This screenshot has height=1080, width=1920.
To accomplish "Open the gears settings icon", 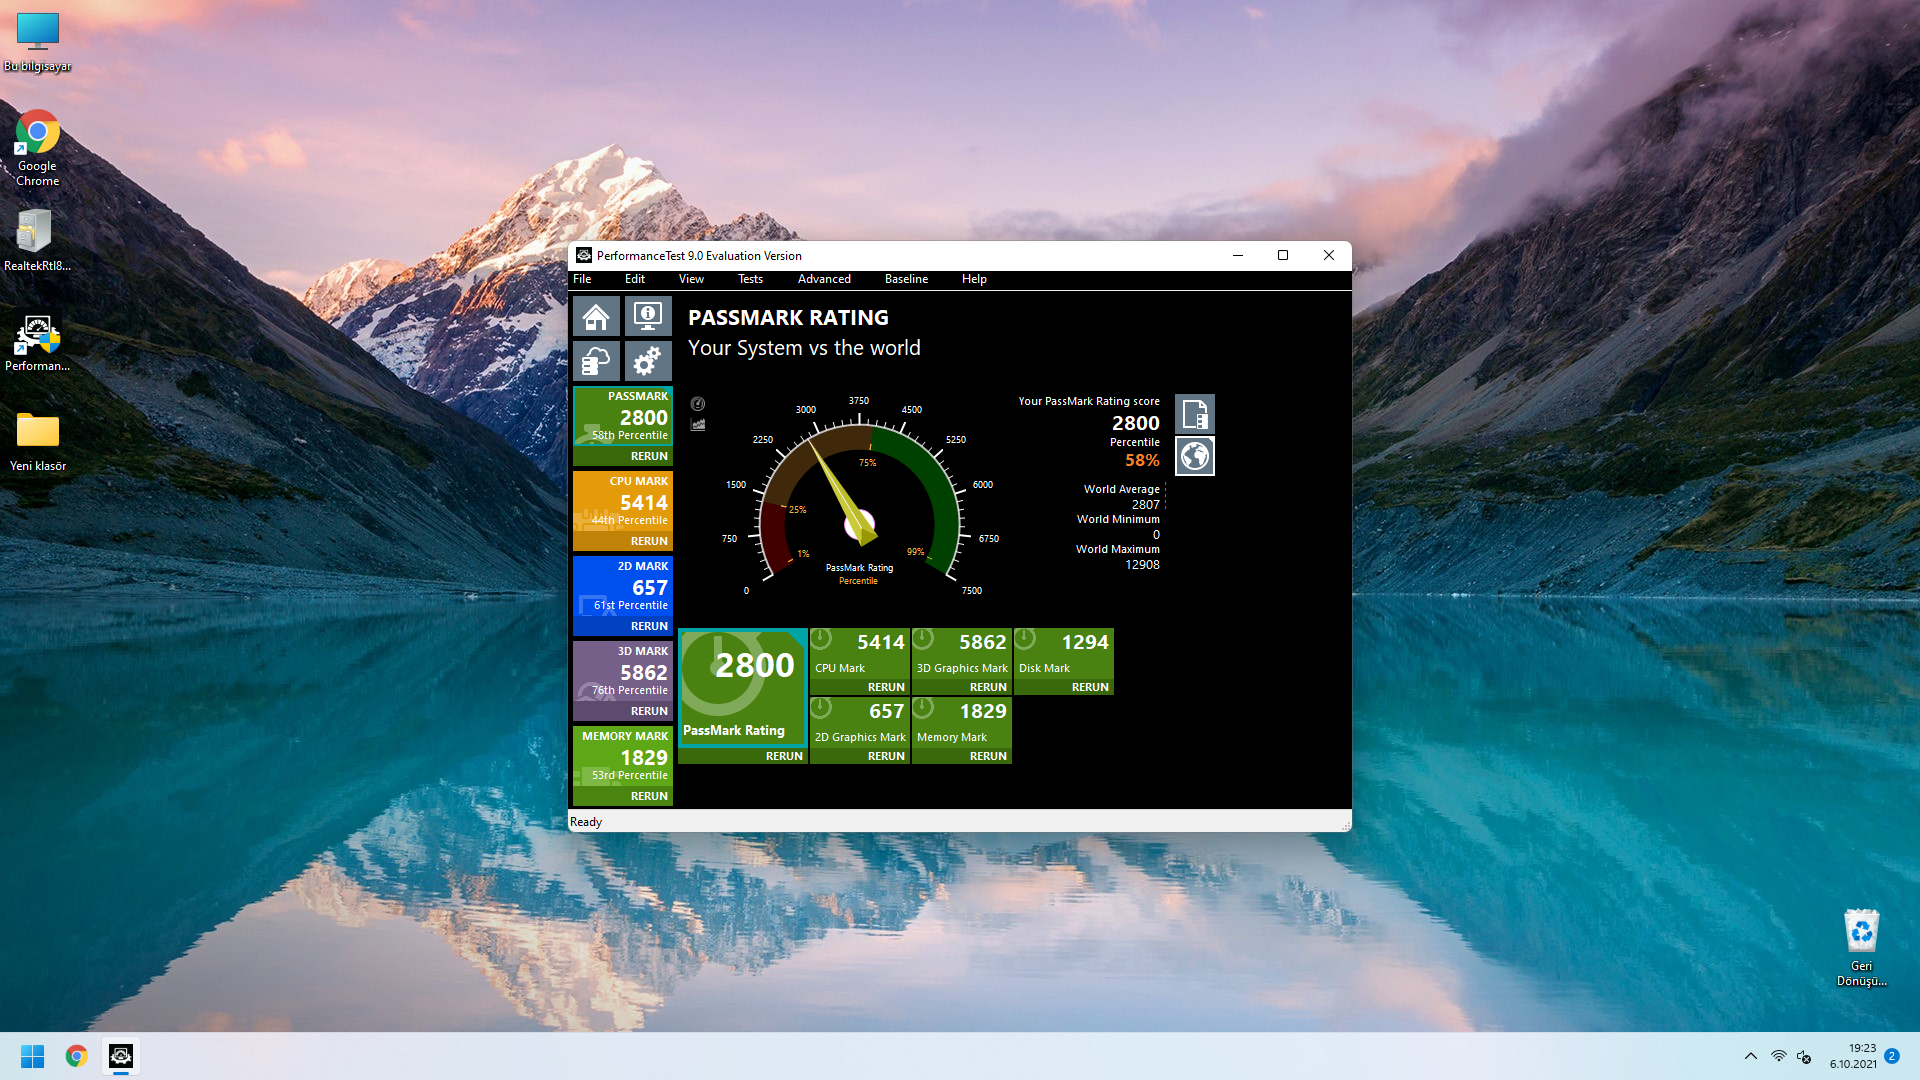I will point(647,361).
